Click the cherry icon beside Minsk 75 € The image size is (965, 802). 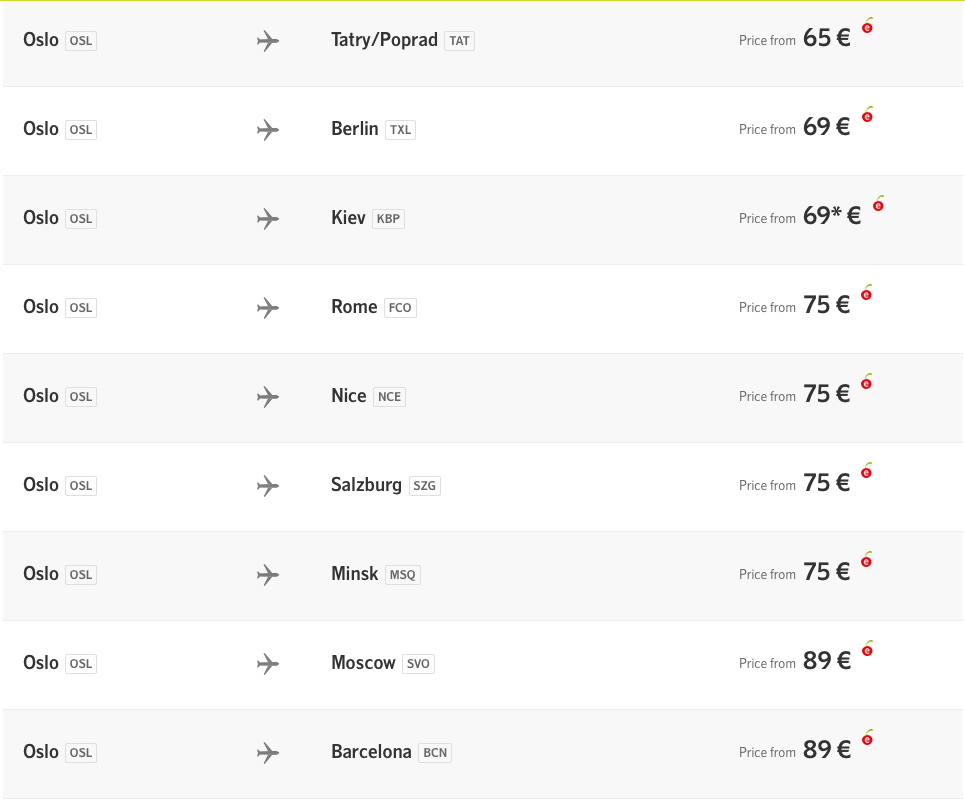tap(867, 559)
